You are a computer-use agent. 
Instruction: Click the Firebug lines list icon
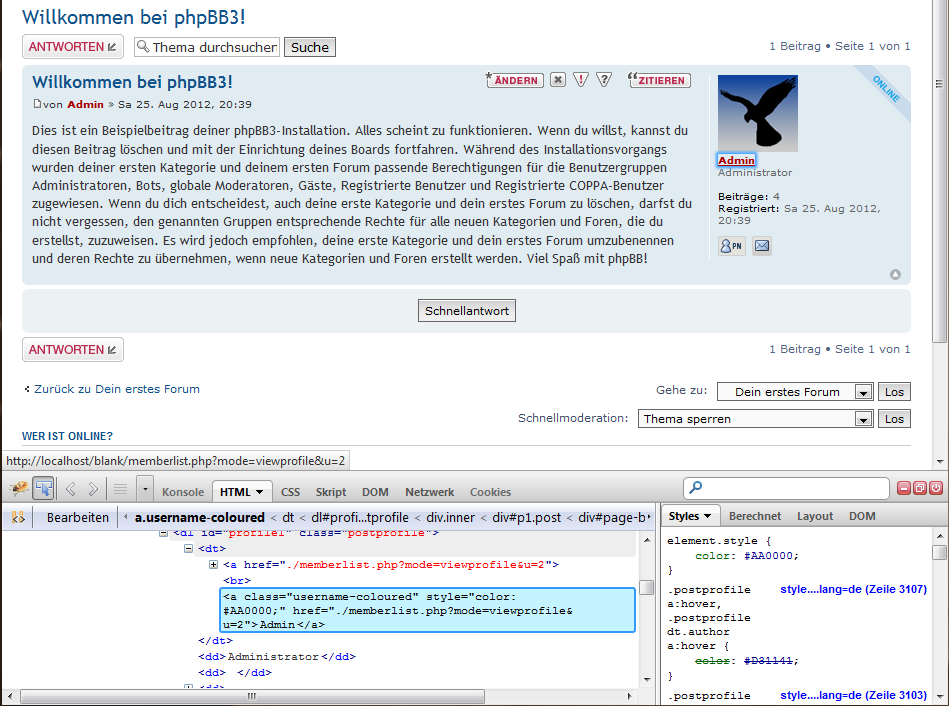point(120,489)
